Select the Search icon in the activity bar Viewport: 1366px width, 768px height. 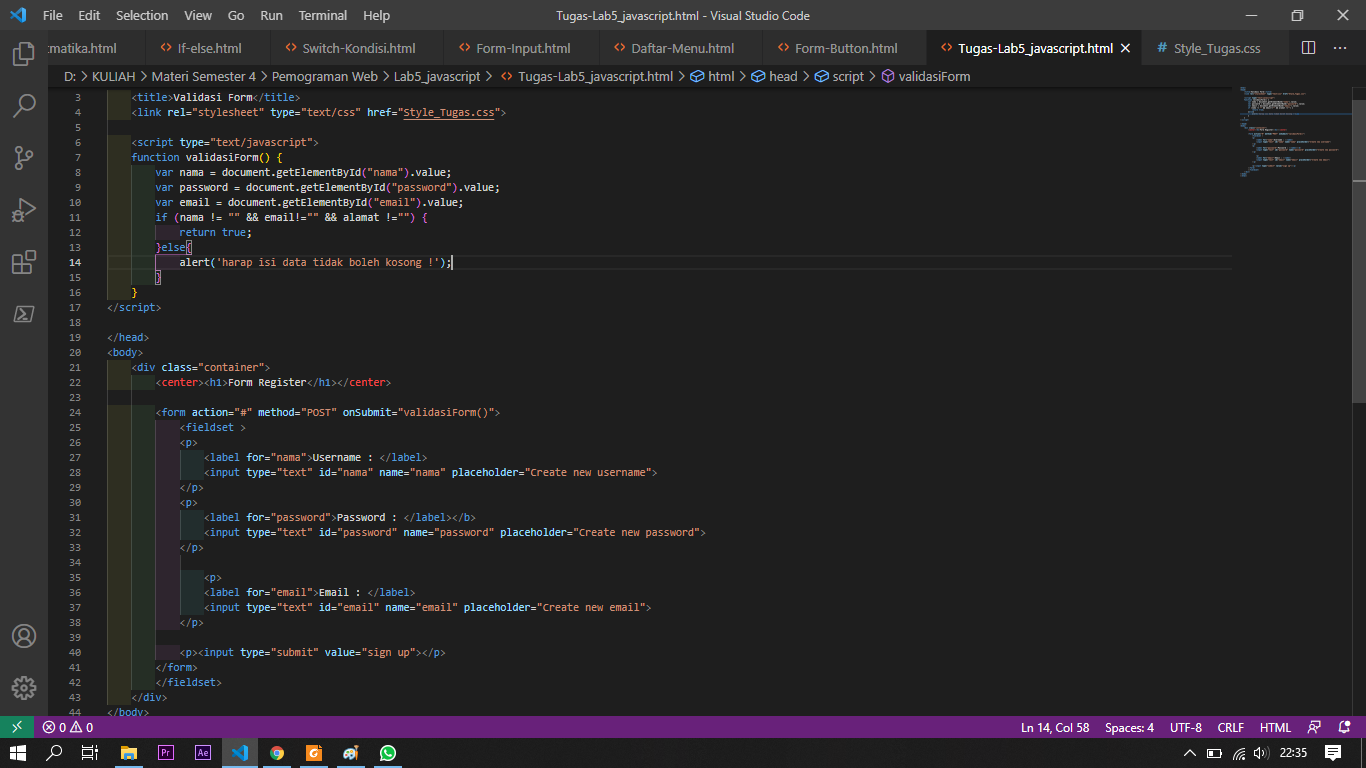point(24,105)
